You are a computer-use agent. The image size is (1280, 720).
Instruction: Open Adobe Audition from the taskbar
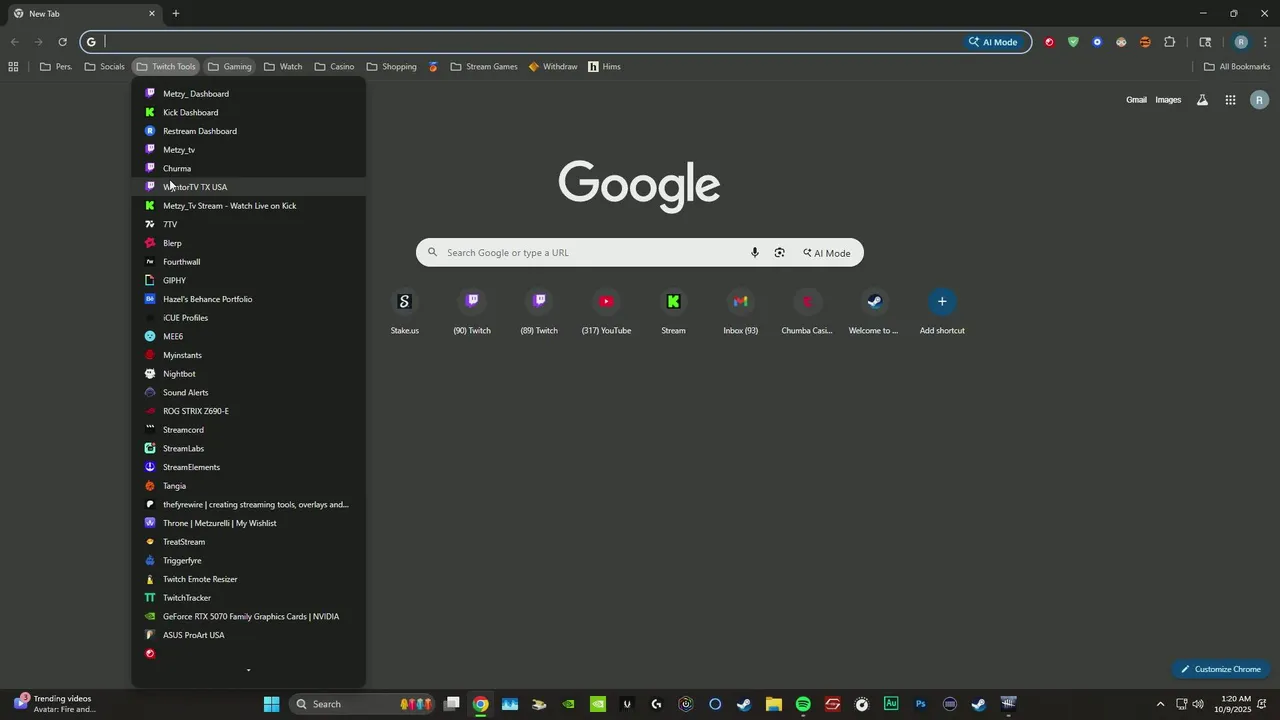891,704
